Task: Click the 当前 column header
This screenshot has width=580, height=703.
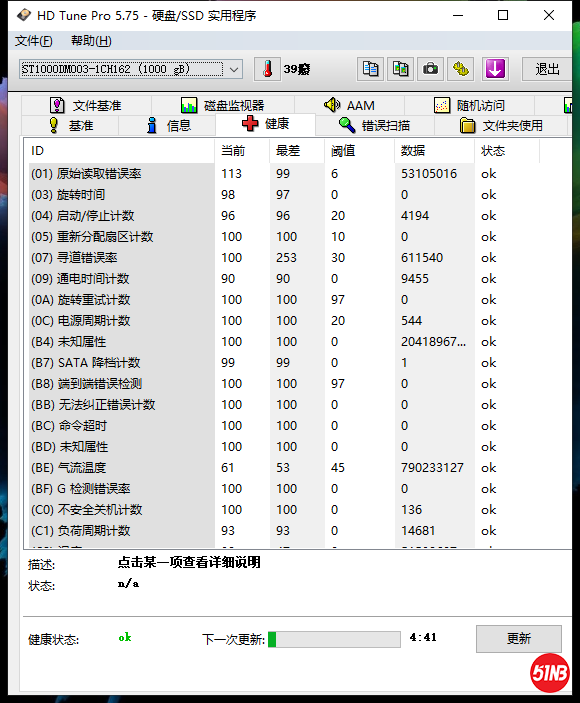Action: point(242,151)
